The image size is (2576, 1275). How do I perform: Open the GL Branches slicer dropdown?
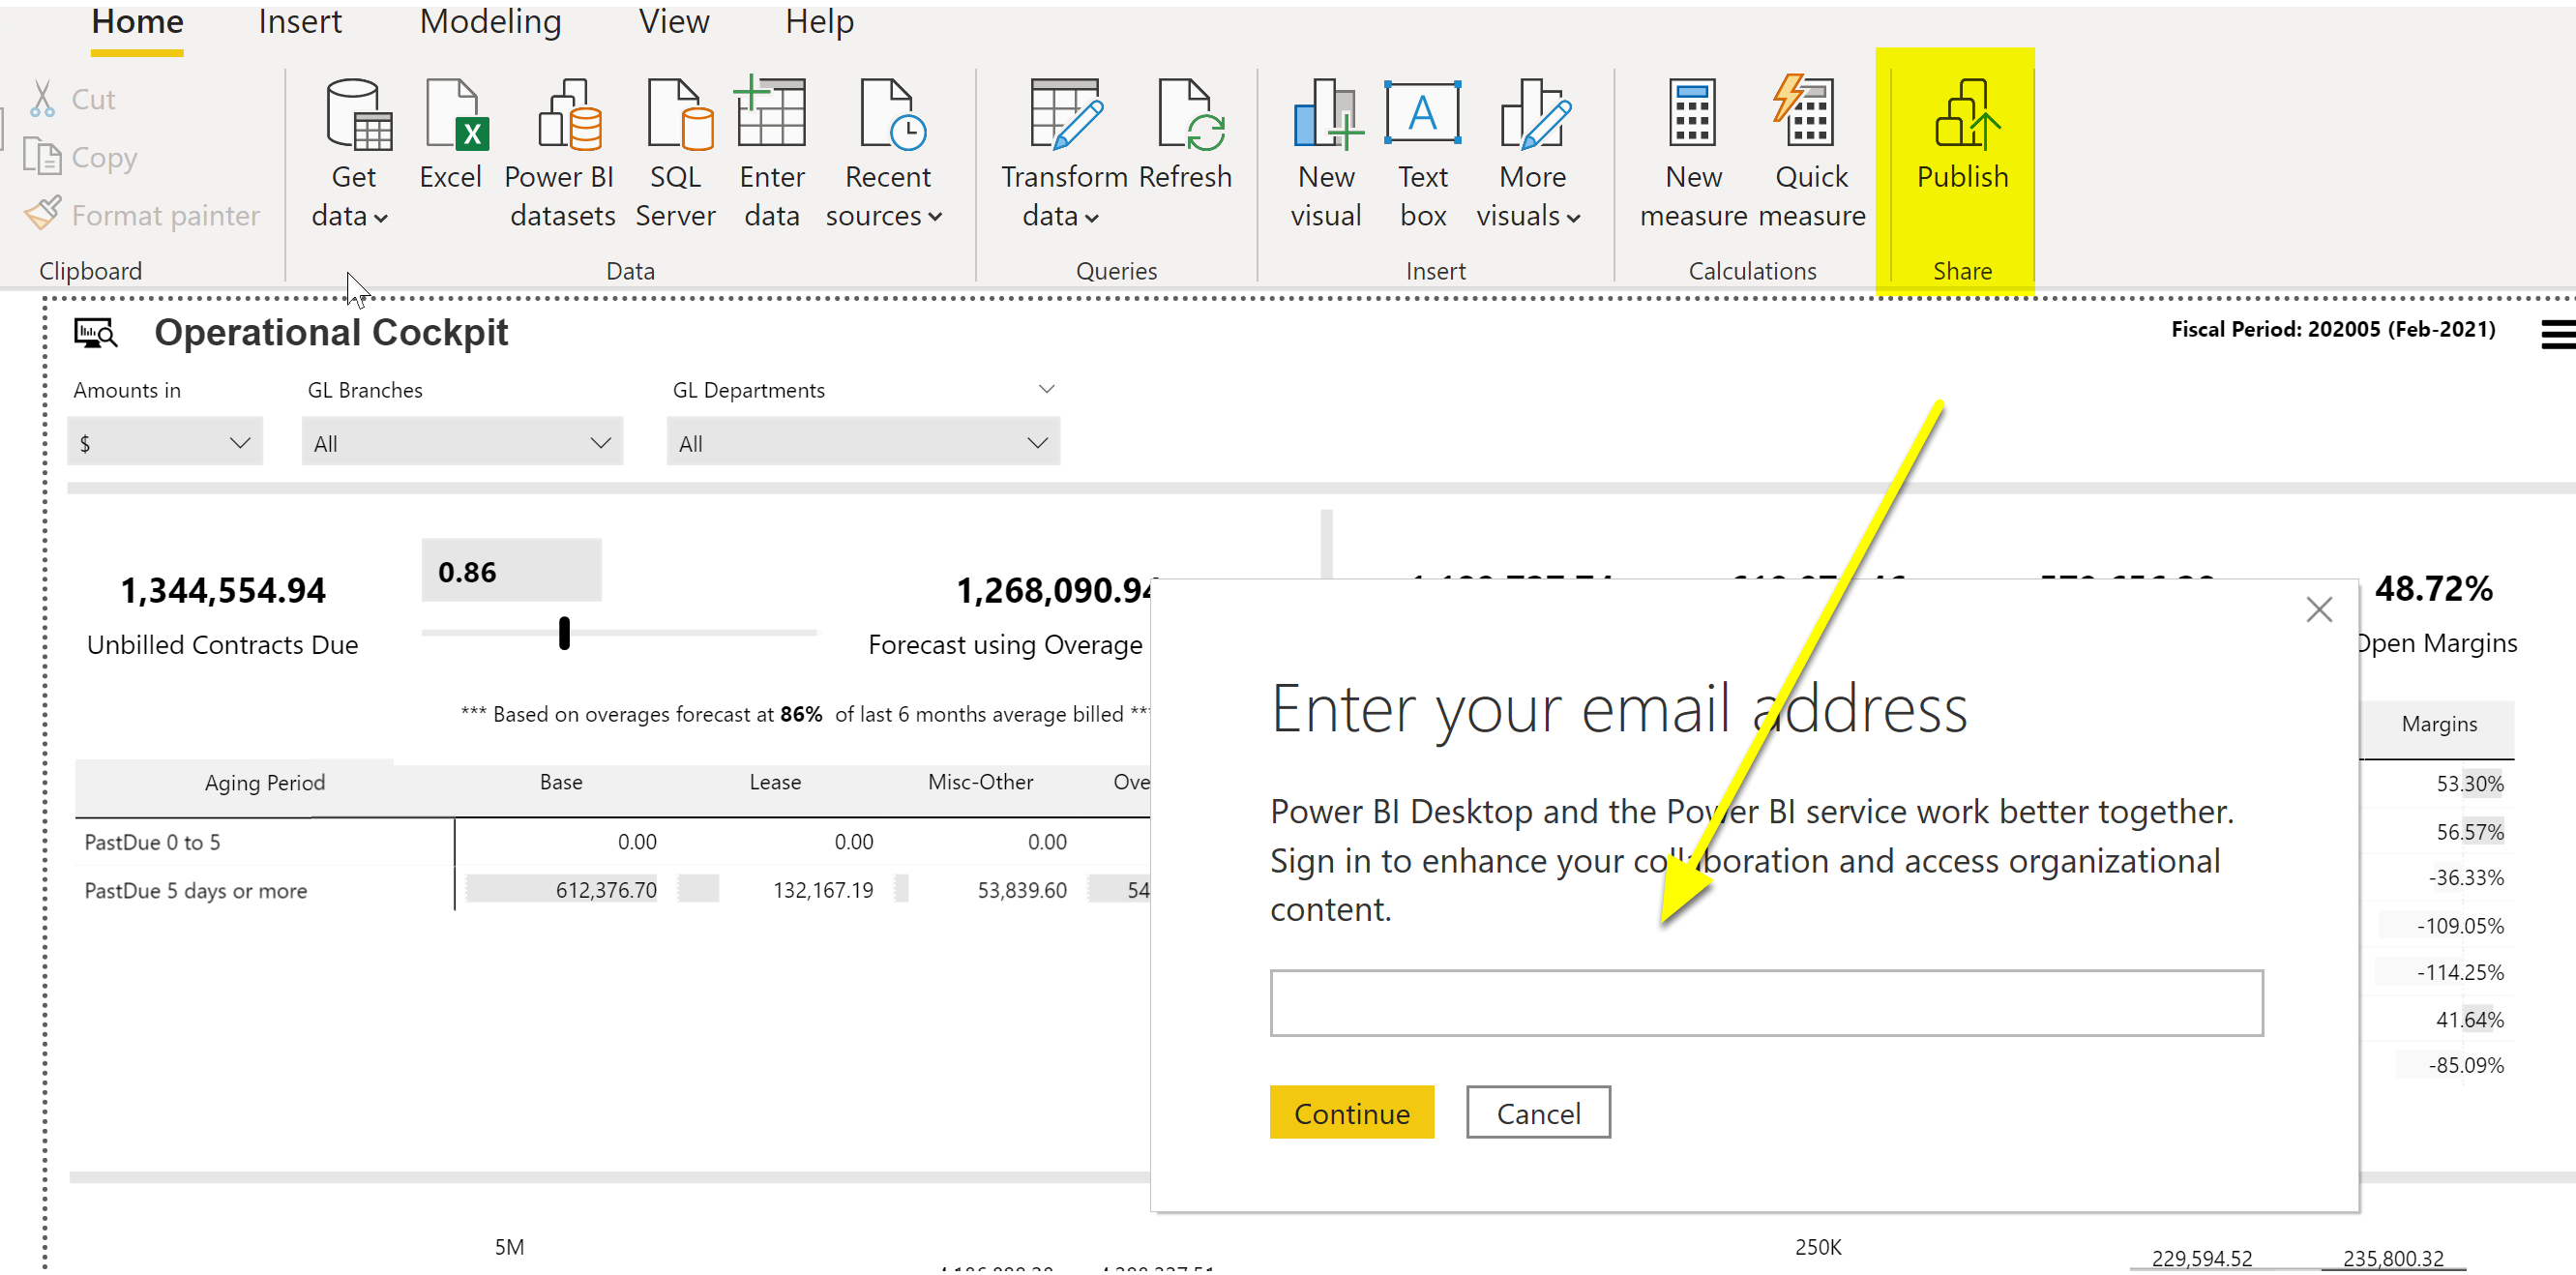[462, 443]
